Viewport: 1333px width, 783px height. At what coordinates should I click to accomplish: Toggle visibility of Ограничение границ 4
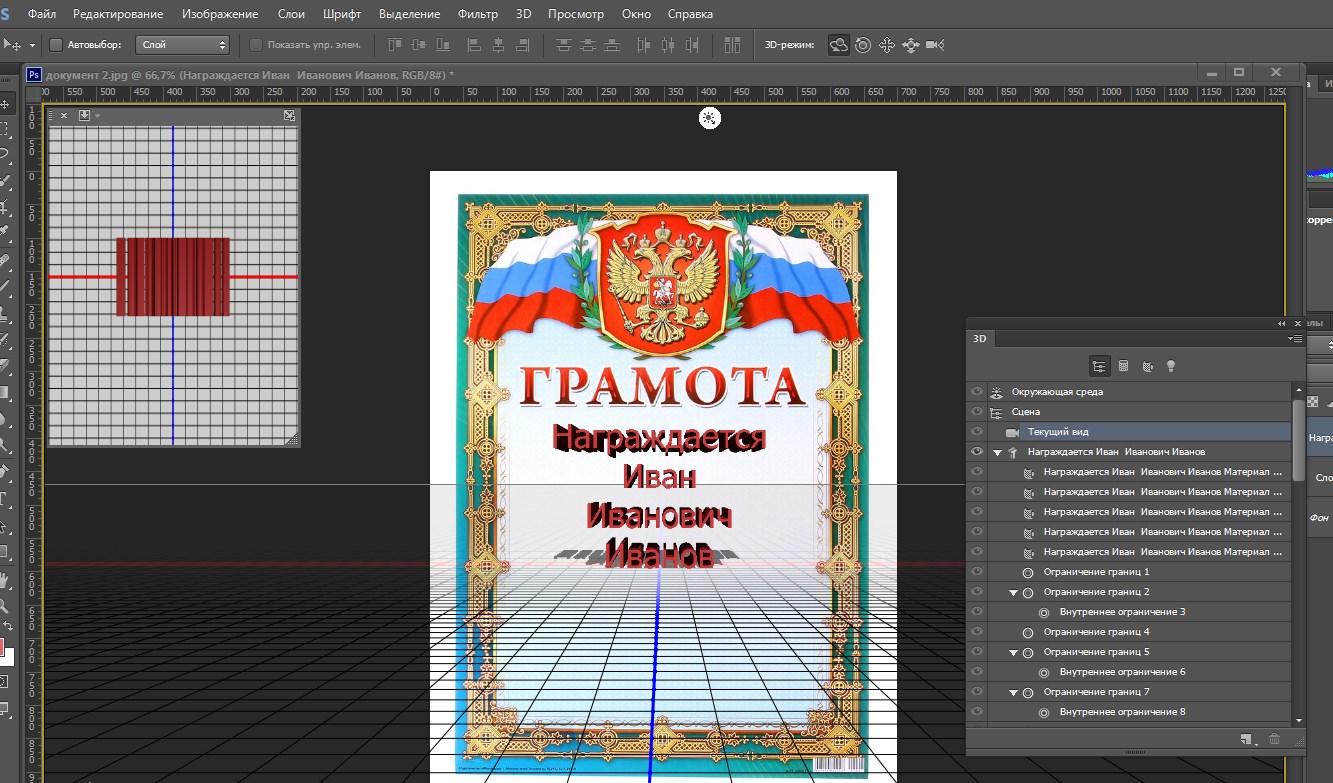pyautogui.click(x=977, y=631)
